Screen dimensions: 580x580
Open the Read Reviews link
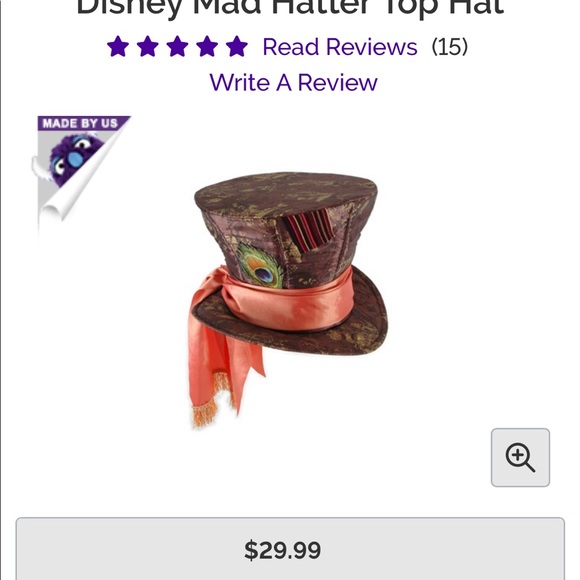point(340,47)
